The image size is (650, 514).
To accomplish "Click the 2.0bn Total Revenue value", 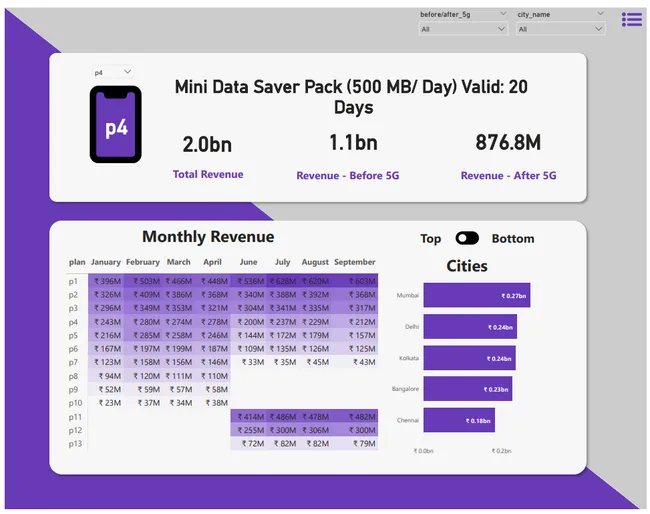I will pos(207,145).
